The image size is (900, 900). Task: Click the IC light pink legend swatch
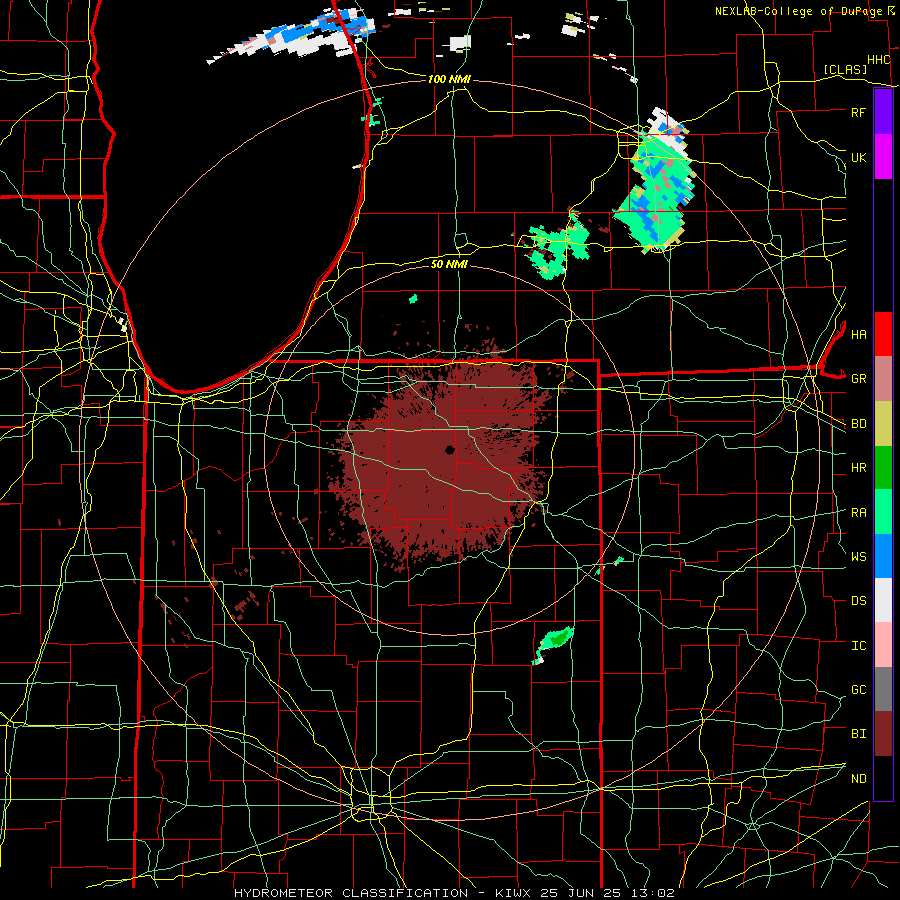click(x=883, y=645)
